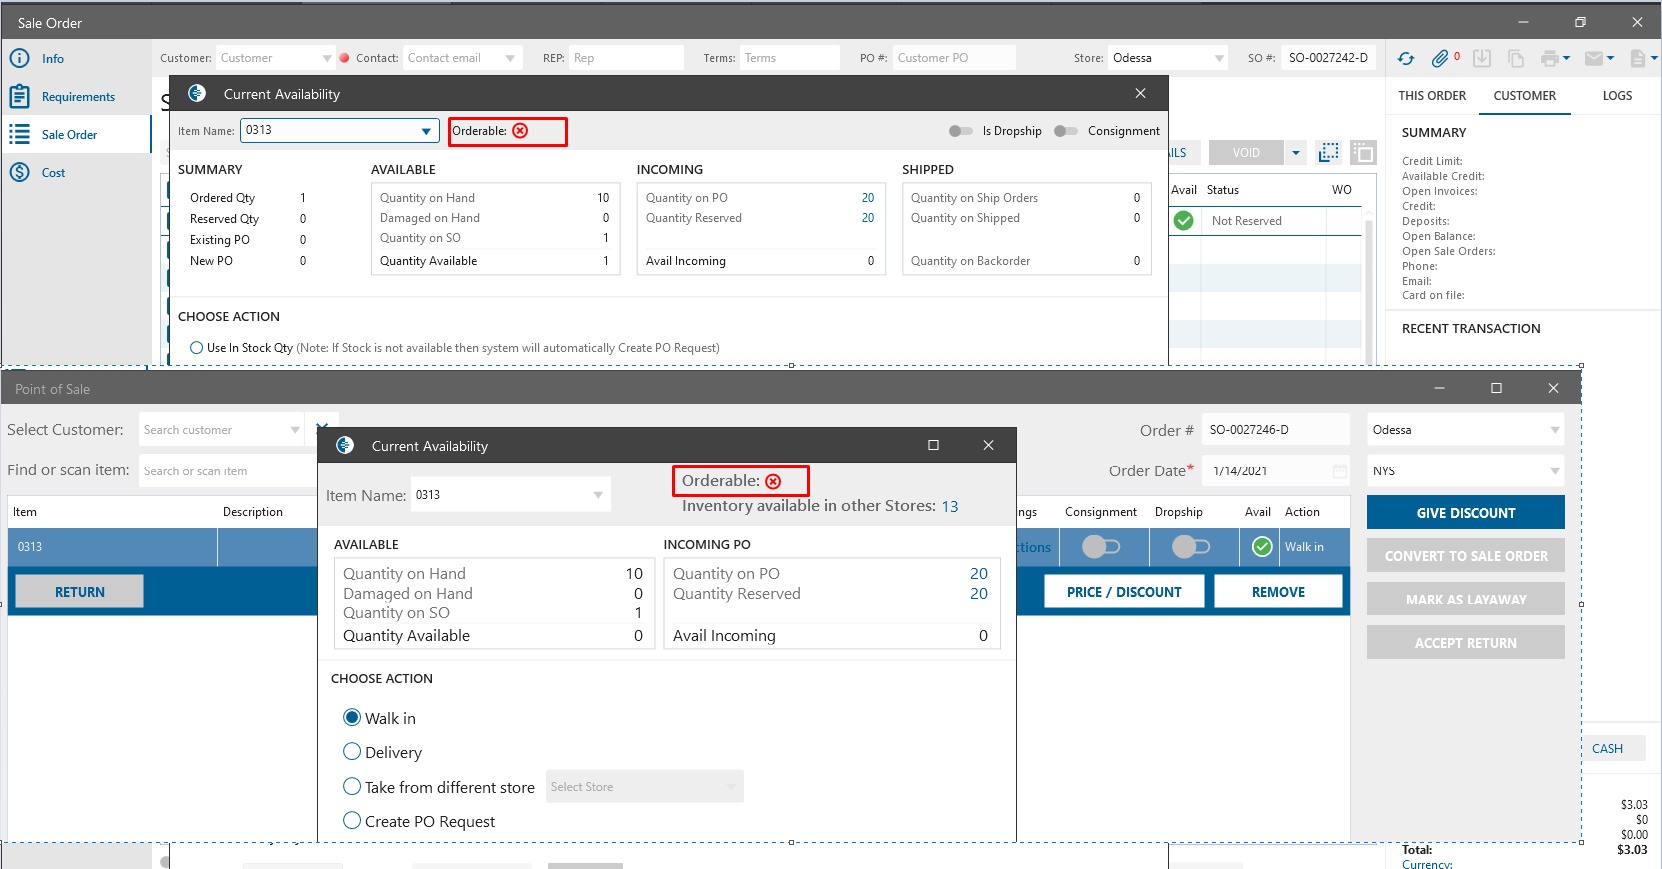Click Quantity on PO value 20 in the POS dialog
Image resolution: width=1662 pixels, height=869 pixels.
coord(979,574)
